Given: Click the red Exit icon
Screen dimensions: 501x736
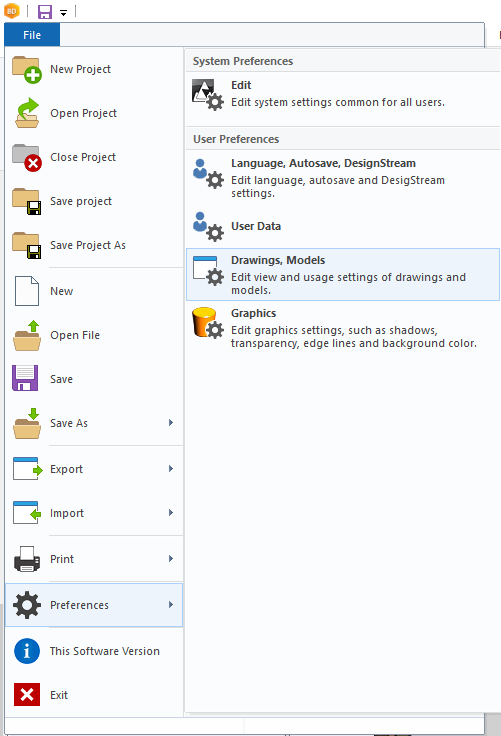Looking at the screenshot, I should [27, 695].
